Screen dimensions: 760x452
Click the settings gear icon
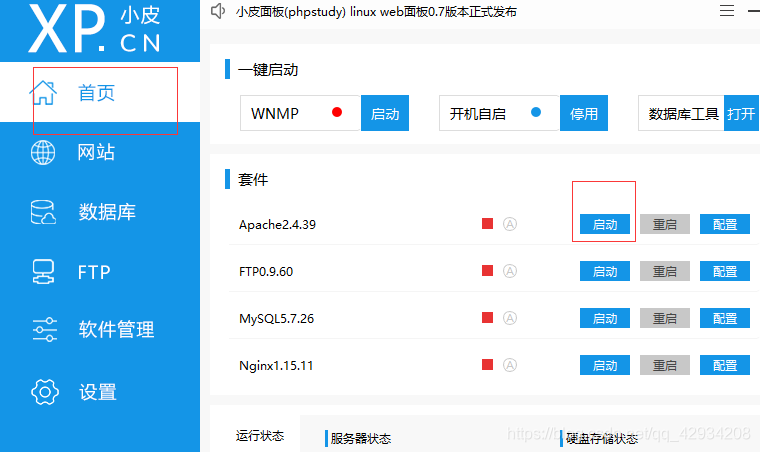[45, 391]
